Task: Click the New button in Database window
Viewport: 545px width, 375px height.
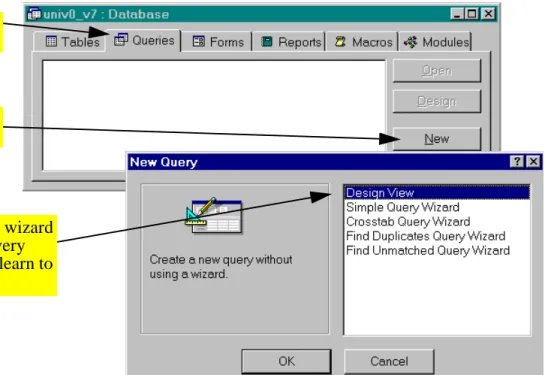Action: pyautogui.click(x=437, y=139)
